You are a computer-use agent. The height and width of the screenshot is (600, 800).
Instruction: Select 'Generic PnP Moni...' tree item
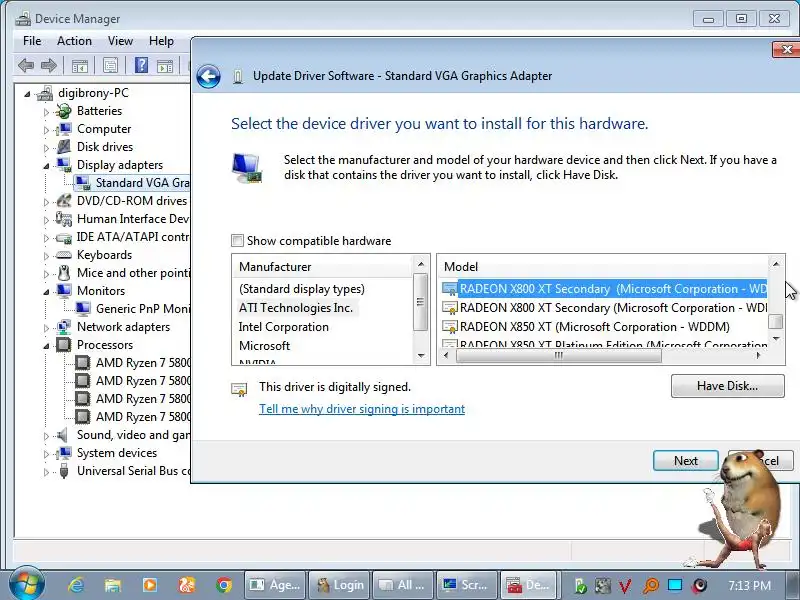point(142,309)
